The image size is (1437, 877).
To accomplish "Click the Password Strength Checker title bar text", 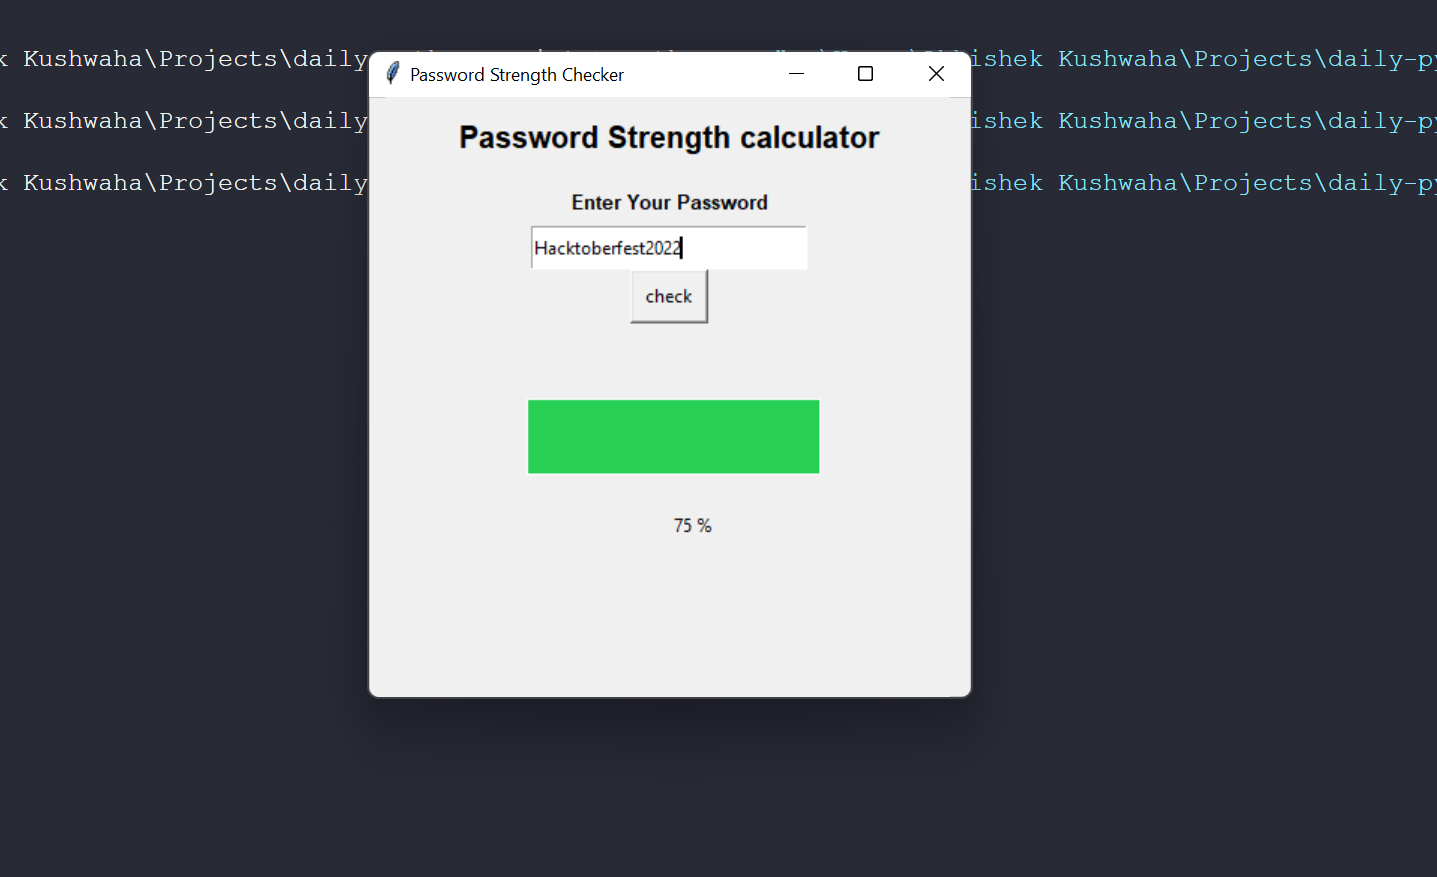I will pyautogui.click(x=517, y=75).
